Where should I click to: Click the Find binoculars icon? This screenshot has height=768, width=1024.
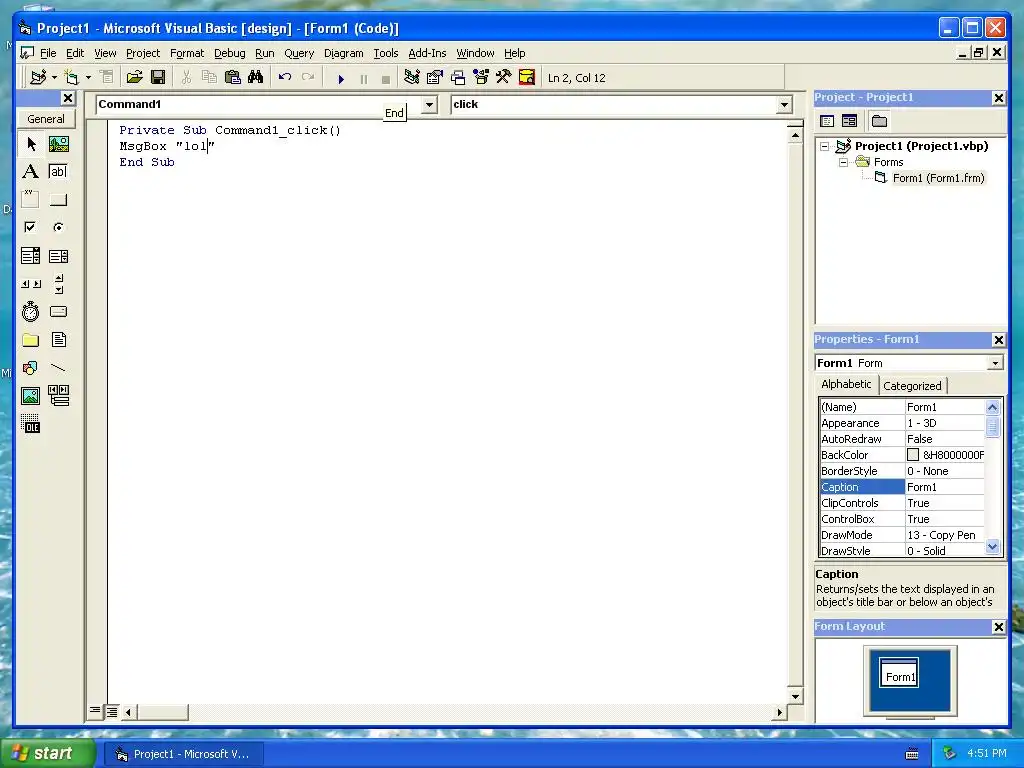[x=255, y=78]
